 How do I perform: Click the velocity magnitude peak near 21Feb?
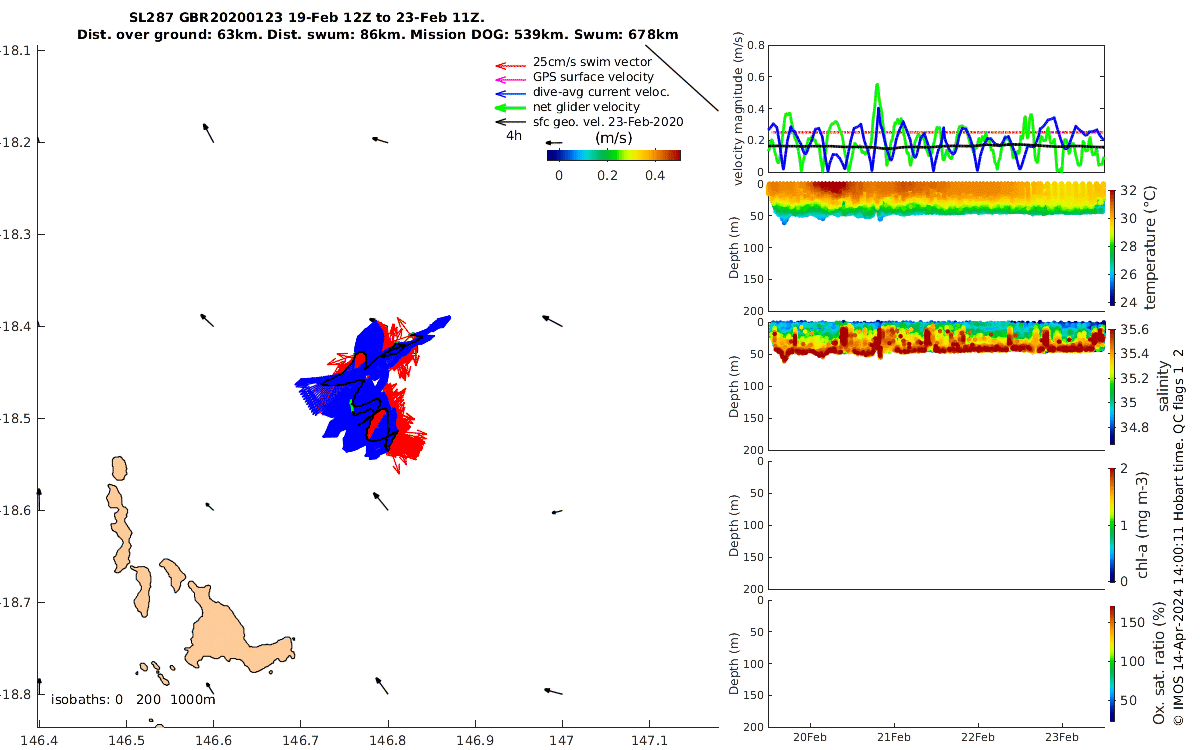(877, 86)
